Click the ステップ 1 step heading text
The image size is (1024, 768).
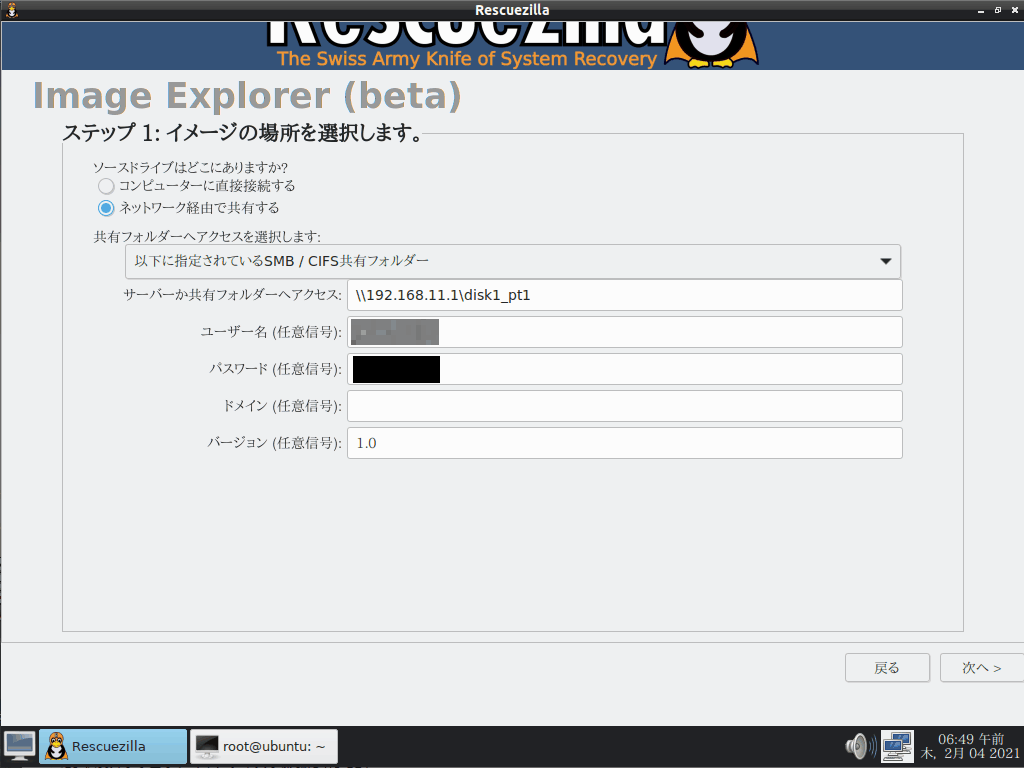(x=243, y=133)
